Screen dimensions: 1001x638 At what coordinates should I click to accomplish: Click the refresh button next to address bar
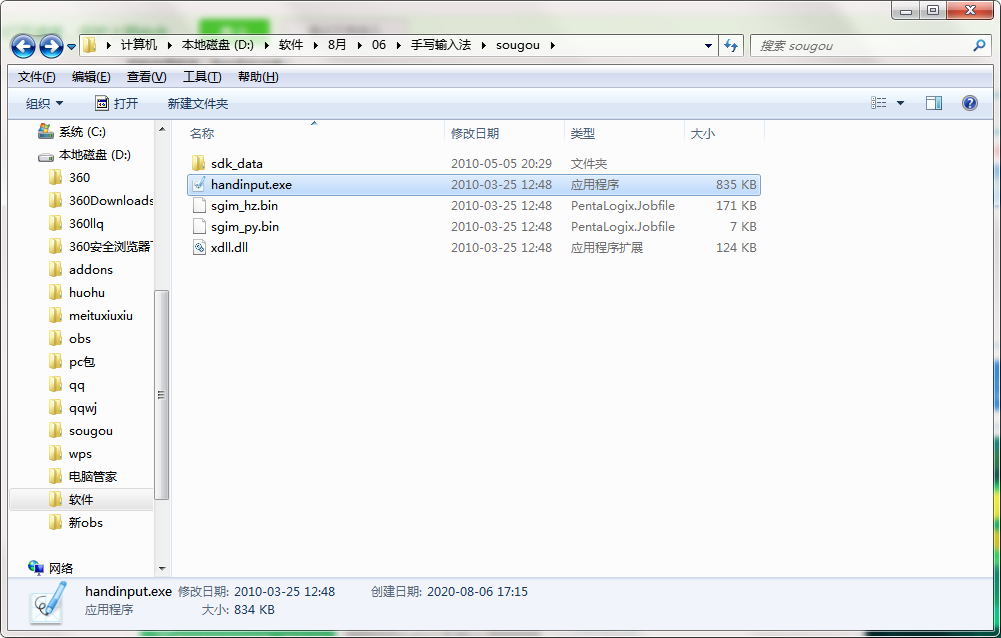pos(731,45)
